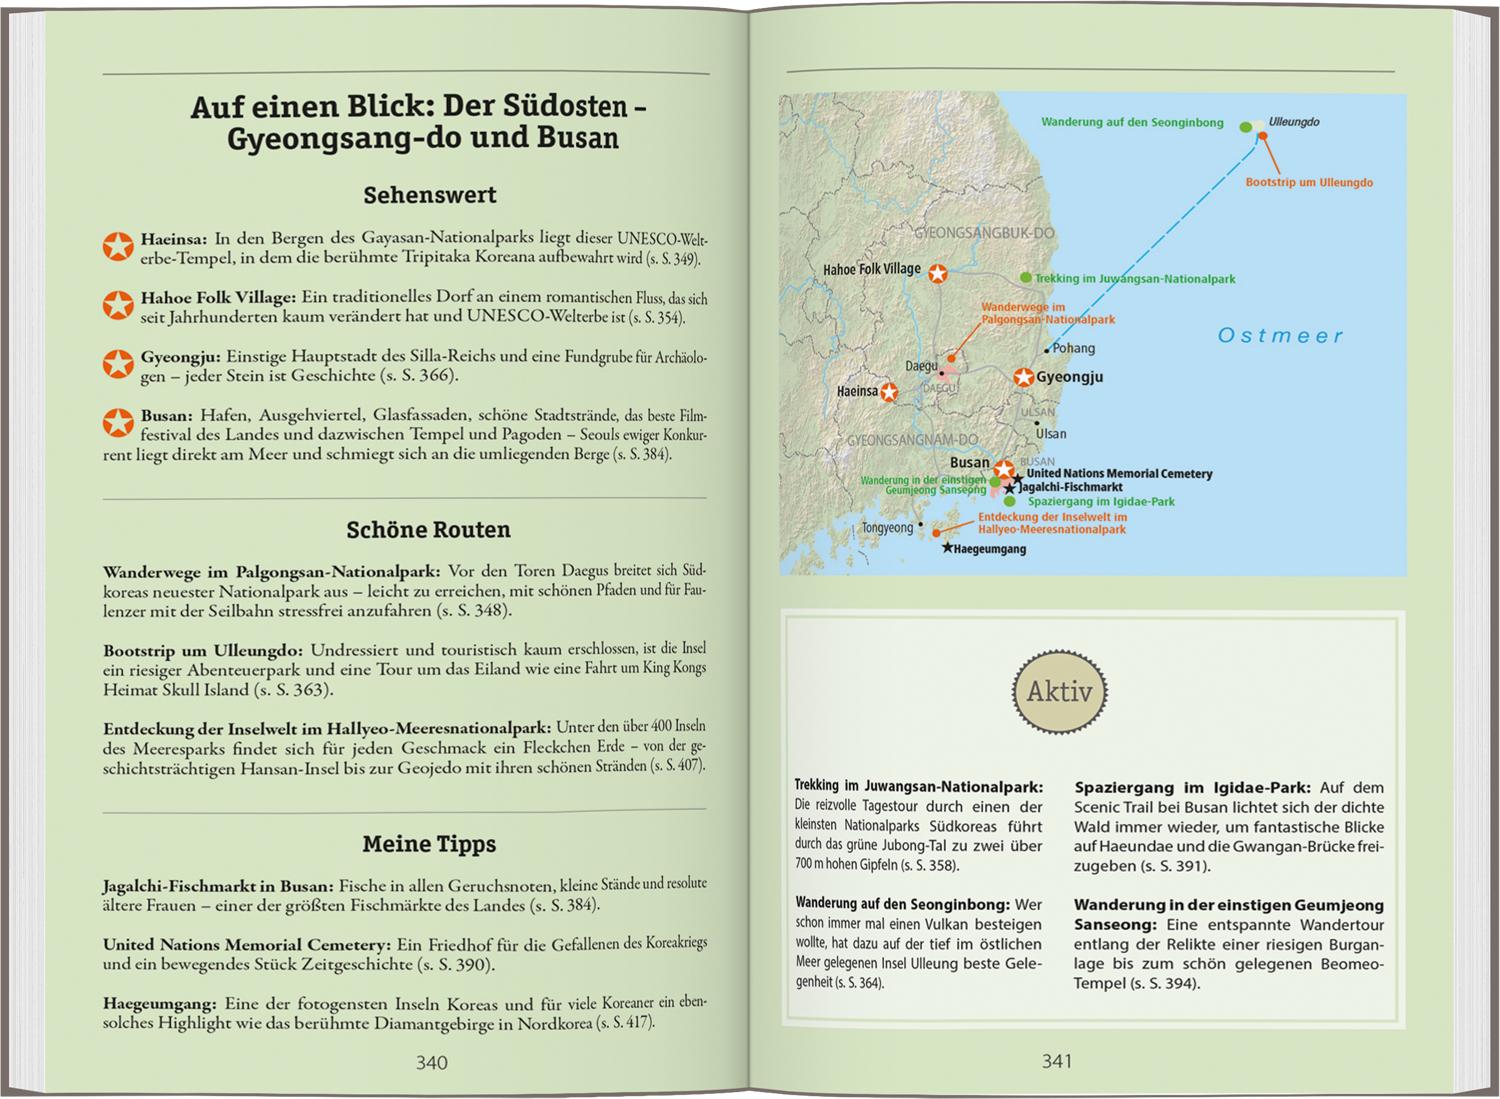
Task: Click the United Nations Memorial Cemetery map label
Action: click(x=1118, y=473)
